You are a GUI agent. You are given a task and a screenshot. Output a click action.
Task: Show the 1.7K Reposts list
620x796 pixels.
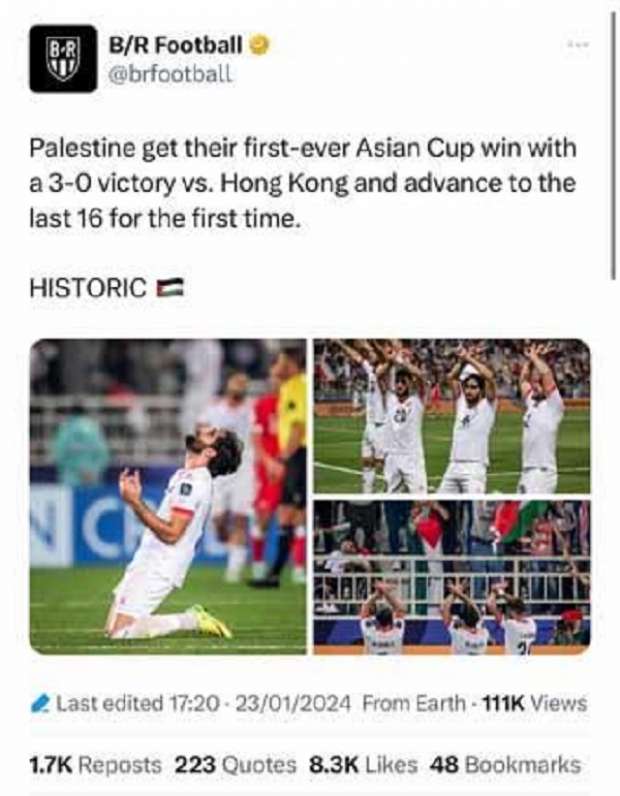(x=95, y=765)
